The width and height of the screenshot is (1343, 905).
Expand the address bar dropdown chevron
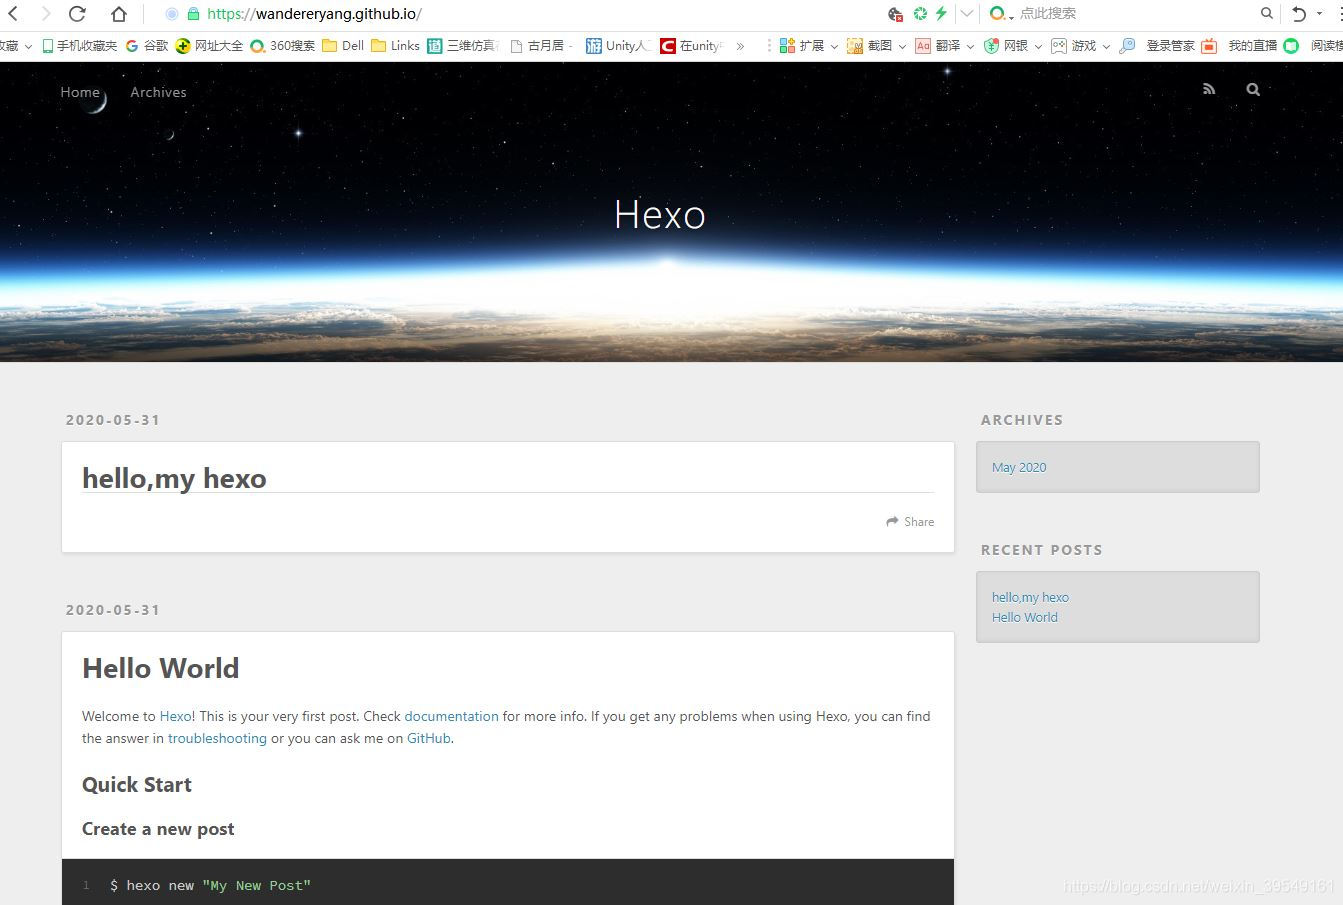pos(966,14)
